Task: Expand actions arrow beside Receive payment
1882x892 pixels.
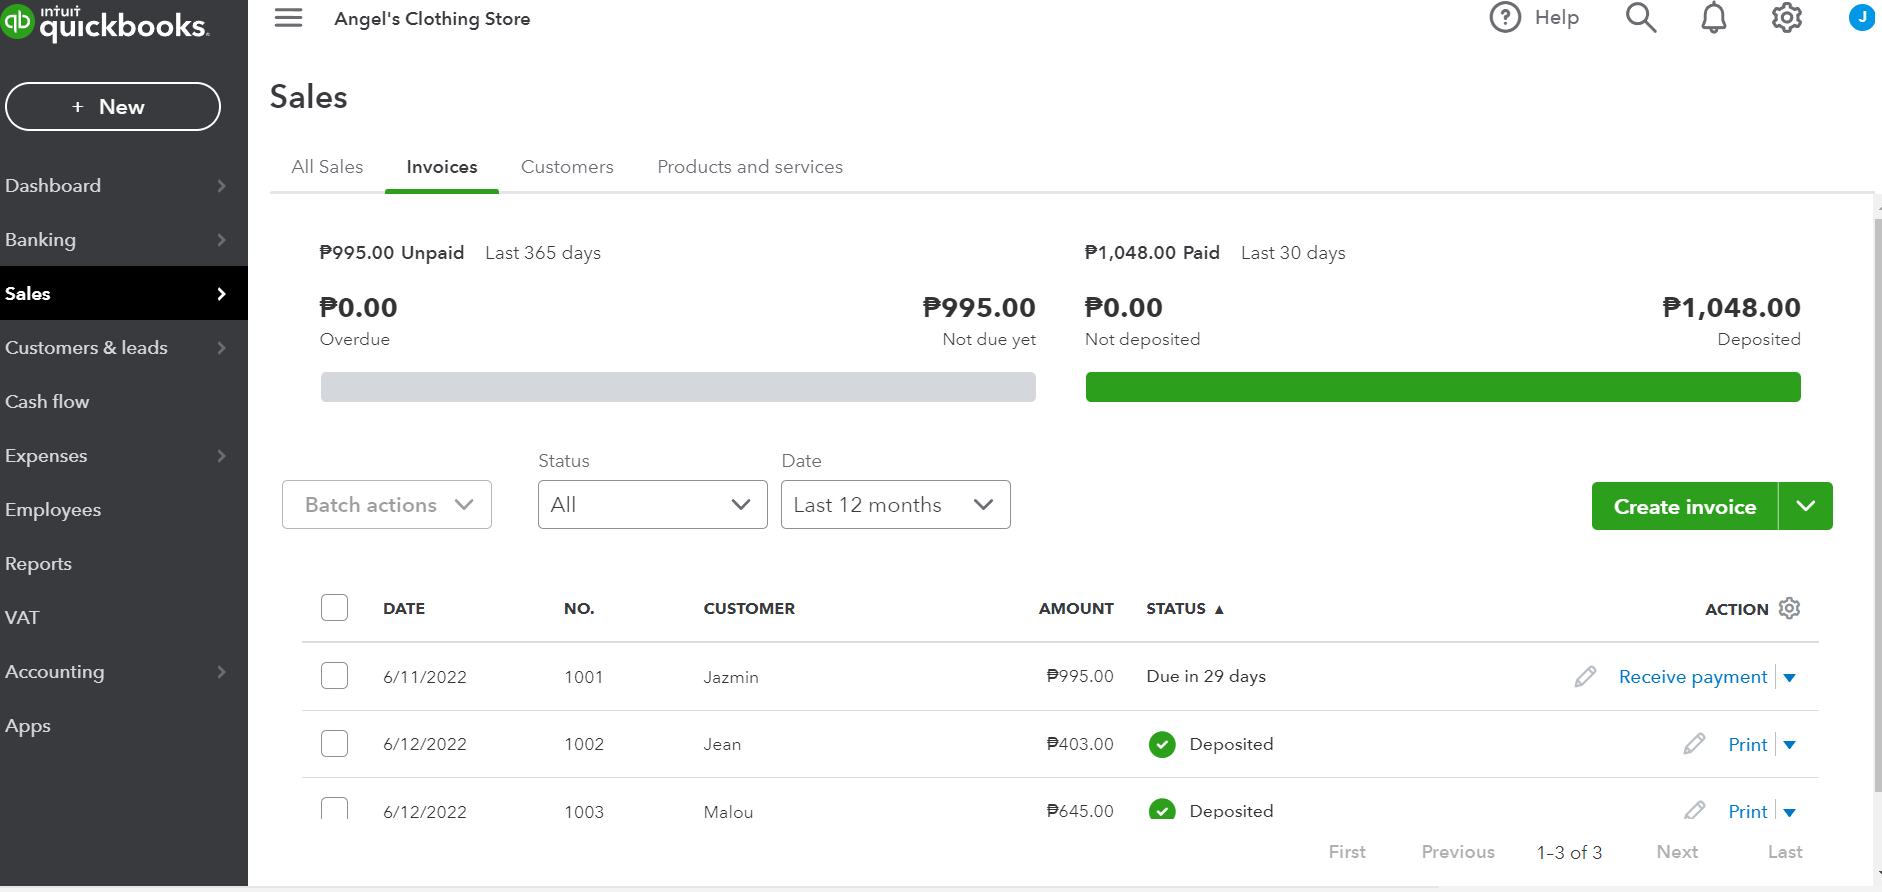Action: coord(1790,678)
